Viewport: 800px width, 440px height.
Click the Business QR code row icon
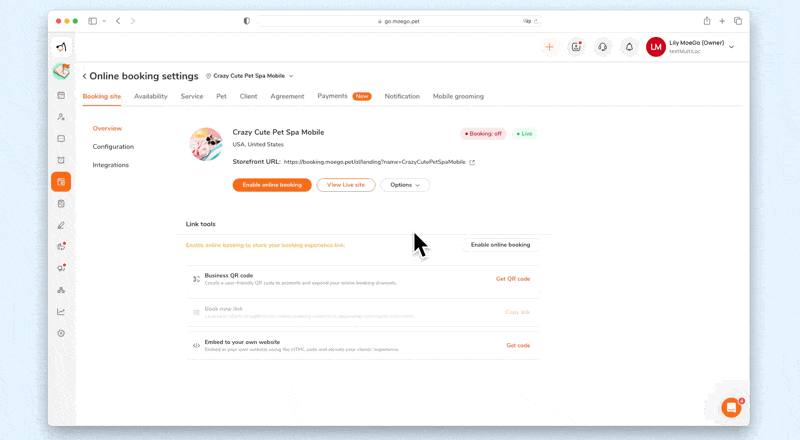(x=196, y=279)
